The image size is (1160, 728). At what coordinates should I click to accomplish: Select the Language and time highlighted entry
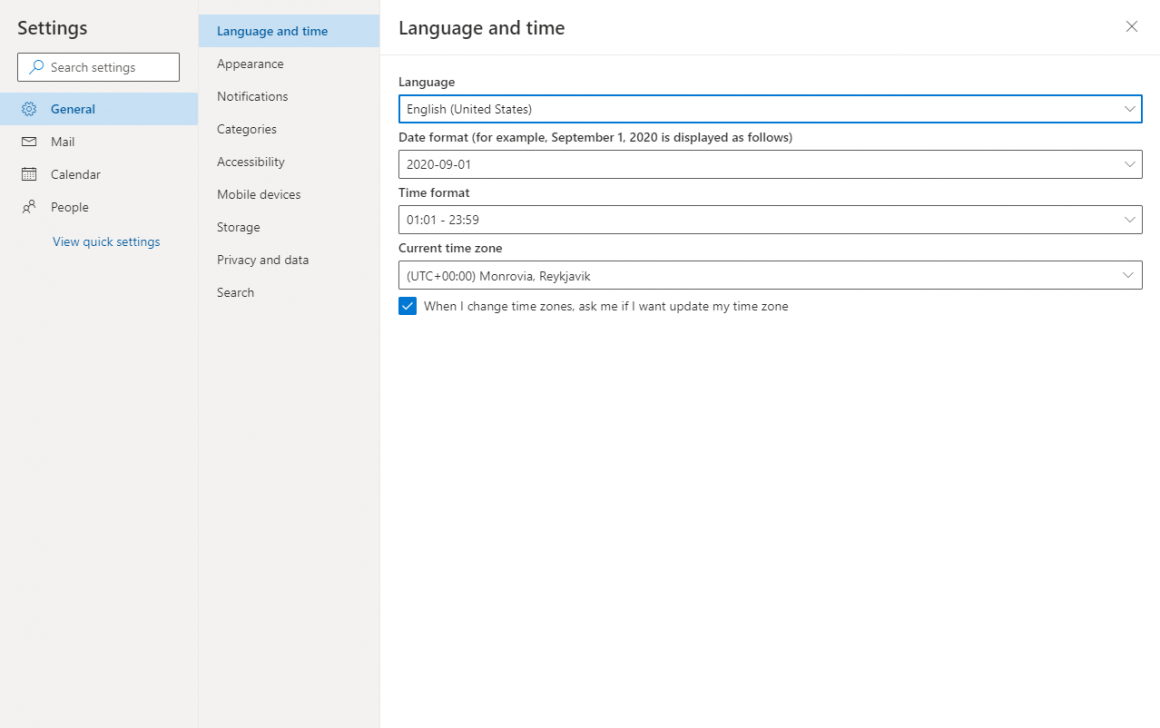pyautogui.click(x=272, y=31)
